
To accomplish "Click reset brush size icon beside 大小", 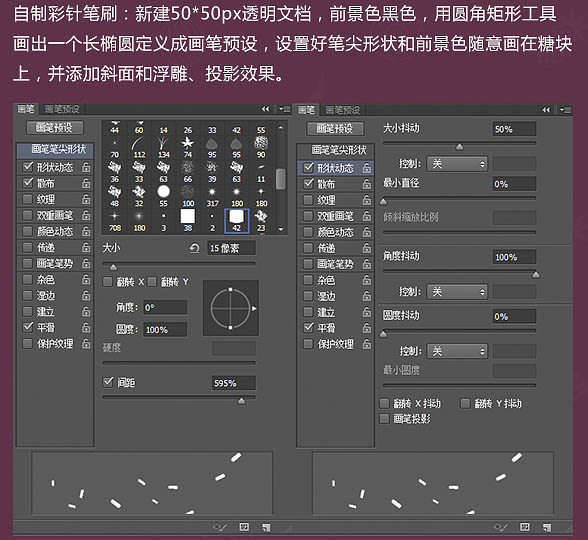I will click(194, 248).
